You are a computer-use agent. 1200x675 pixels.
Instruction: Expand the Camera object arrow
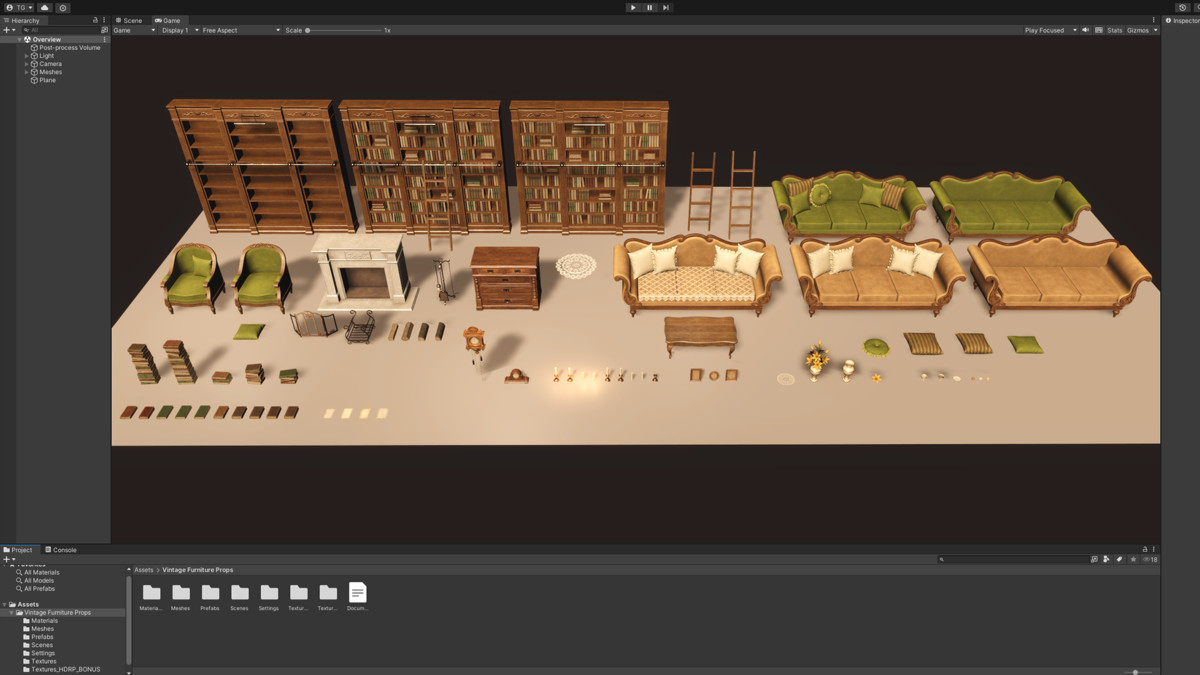pos(27,64)
